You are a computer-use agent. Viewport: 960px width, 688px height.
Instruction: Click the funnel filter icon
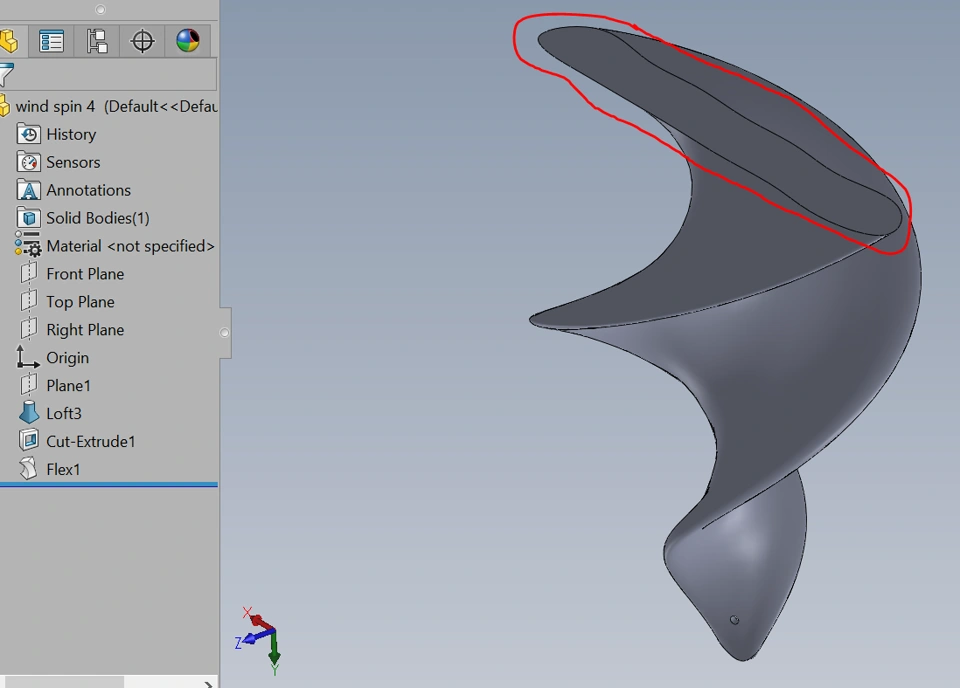(6, 75)
